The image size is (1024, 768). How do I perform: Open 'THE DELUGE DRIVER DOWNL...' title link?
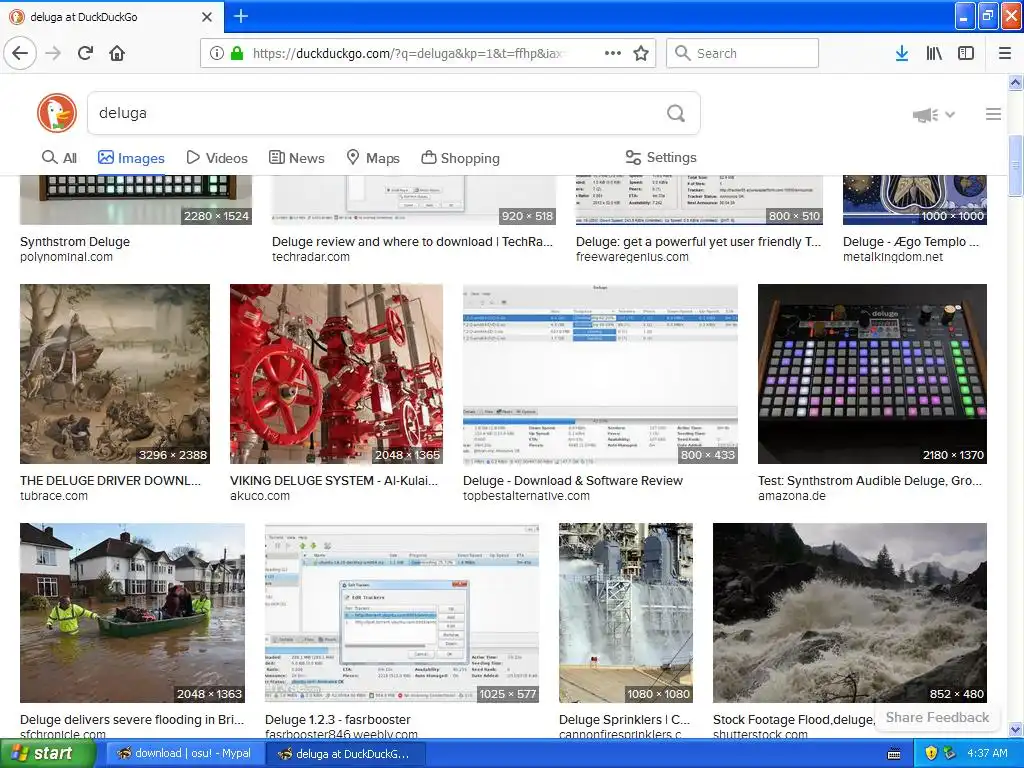pos(110,481)
